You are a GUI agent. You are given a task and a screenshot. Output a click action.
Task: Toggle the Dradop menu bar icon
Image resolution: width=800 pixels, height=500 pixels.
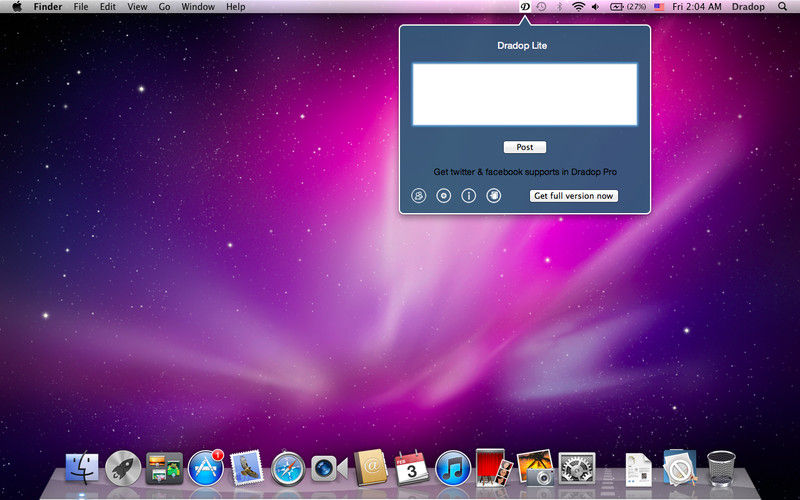524,7
